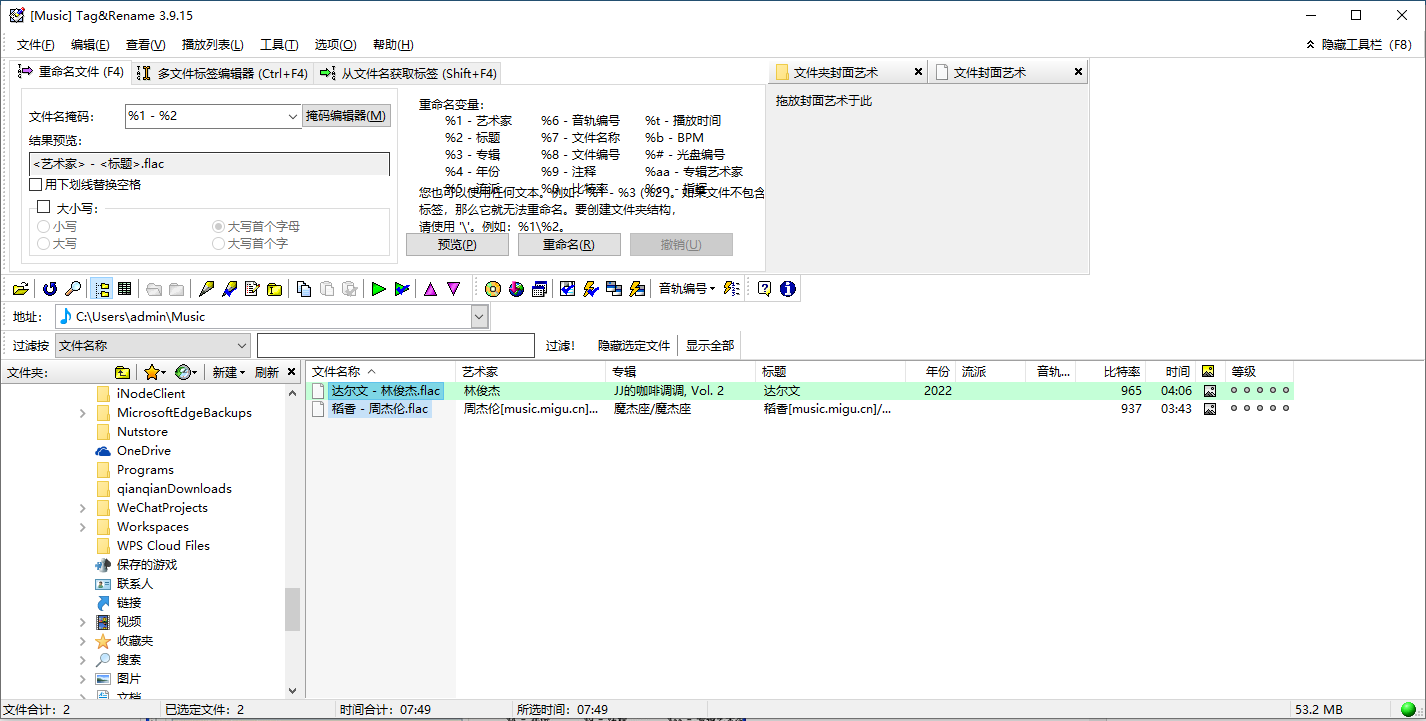Click cover art icon in 达尔文 row

coord(1209,391)
